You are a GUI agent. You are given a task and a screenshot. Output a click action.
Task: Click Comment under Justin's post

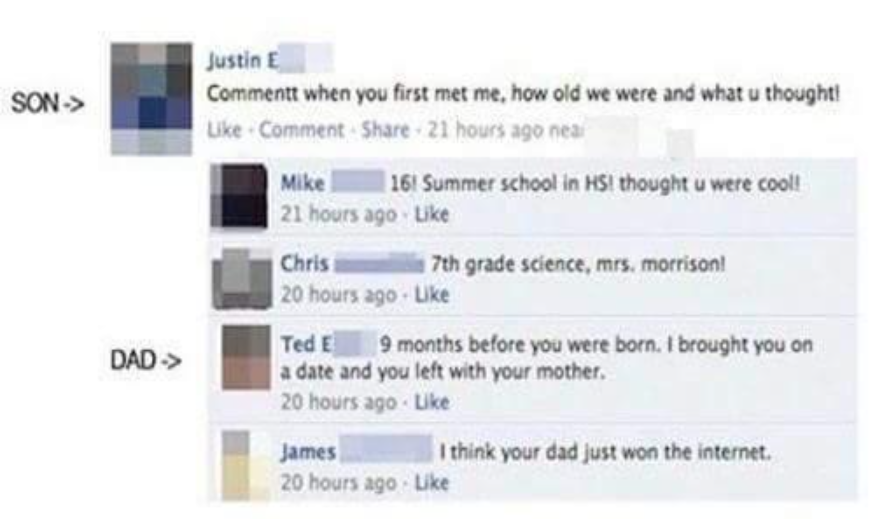[x=302, y=130]
